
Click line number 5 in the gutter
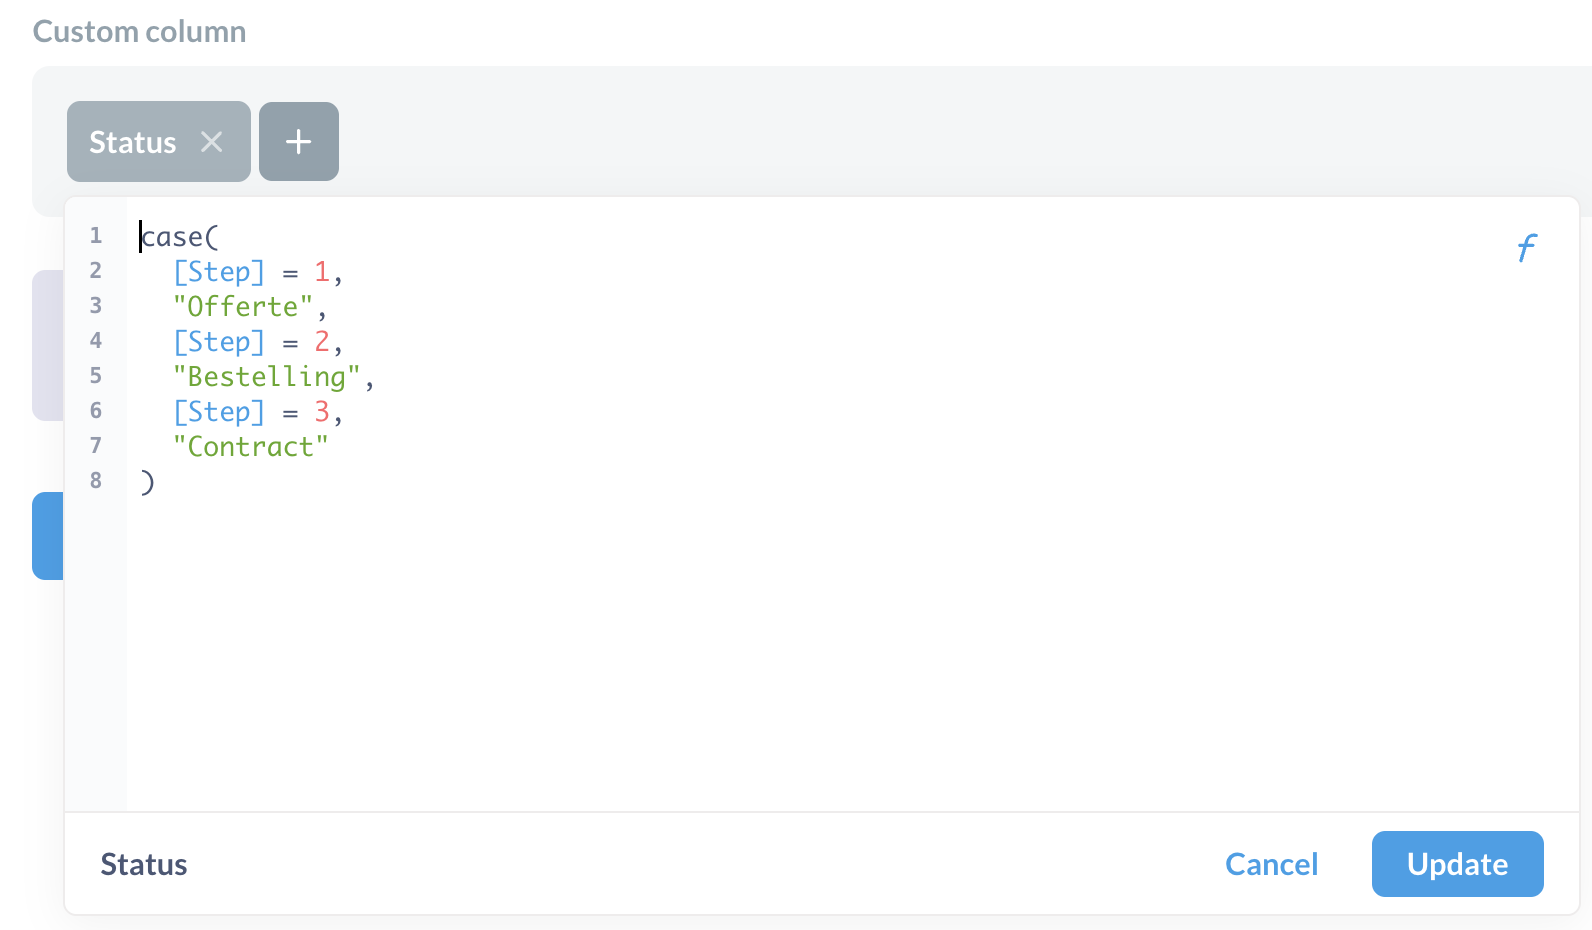tap(96, 376)
